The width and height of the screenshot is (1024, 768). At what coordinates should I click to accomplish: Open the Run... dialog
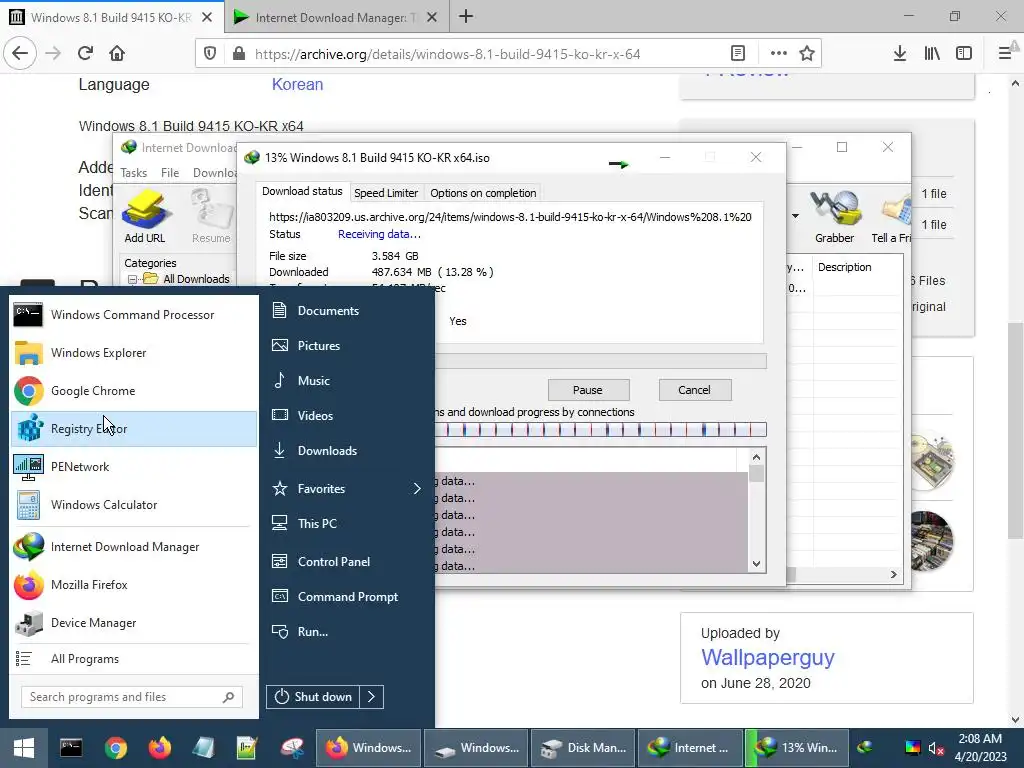point(347,632)
